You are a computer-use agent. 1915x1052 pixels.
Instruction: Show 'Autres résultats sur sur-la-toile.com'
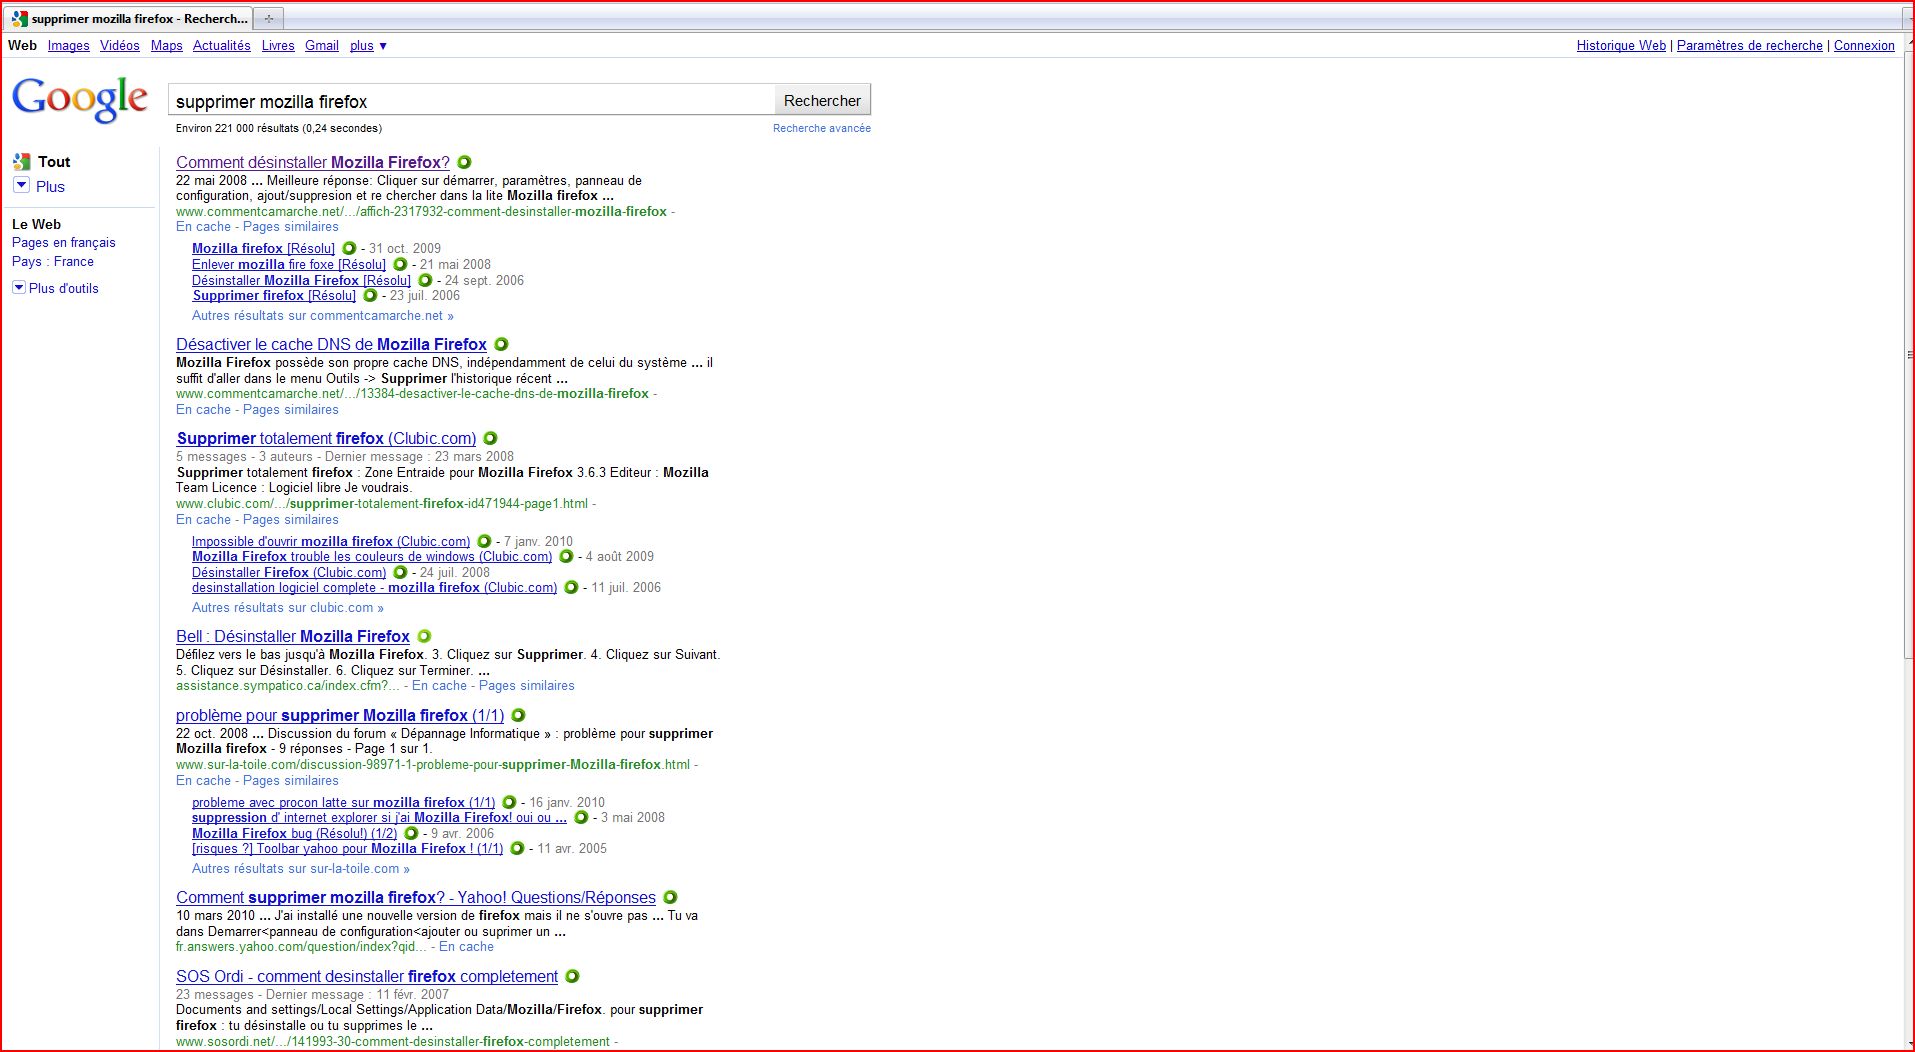tap(301, 868)
